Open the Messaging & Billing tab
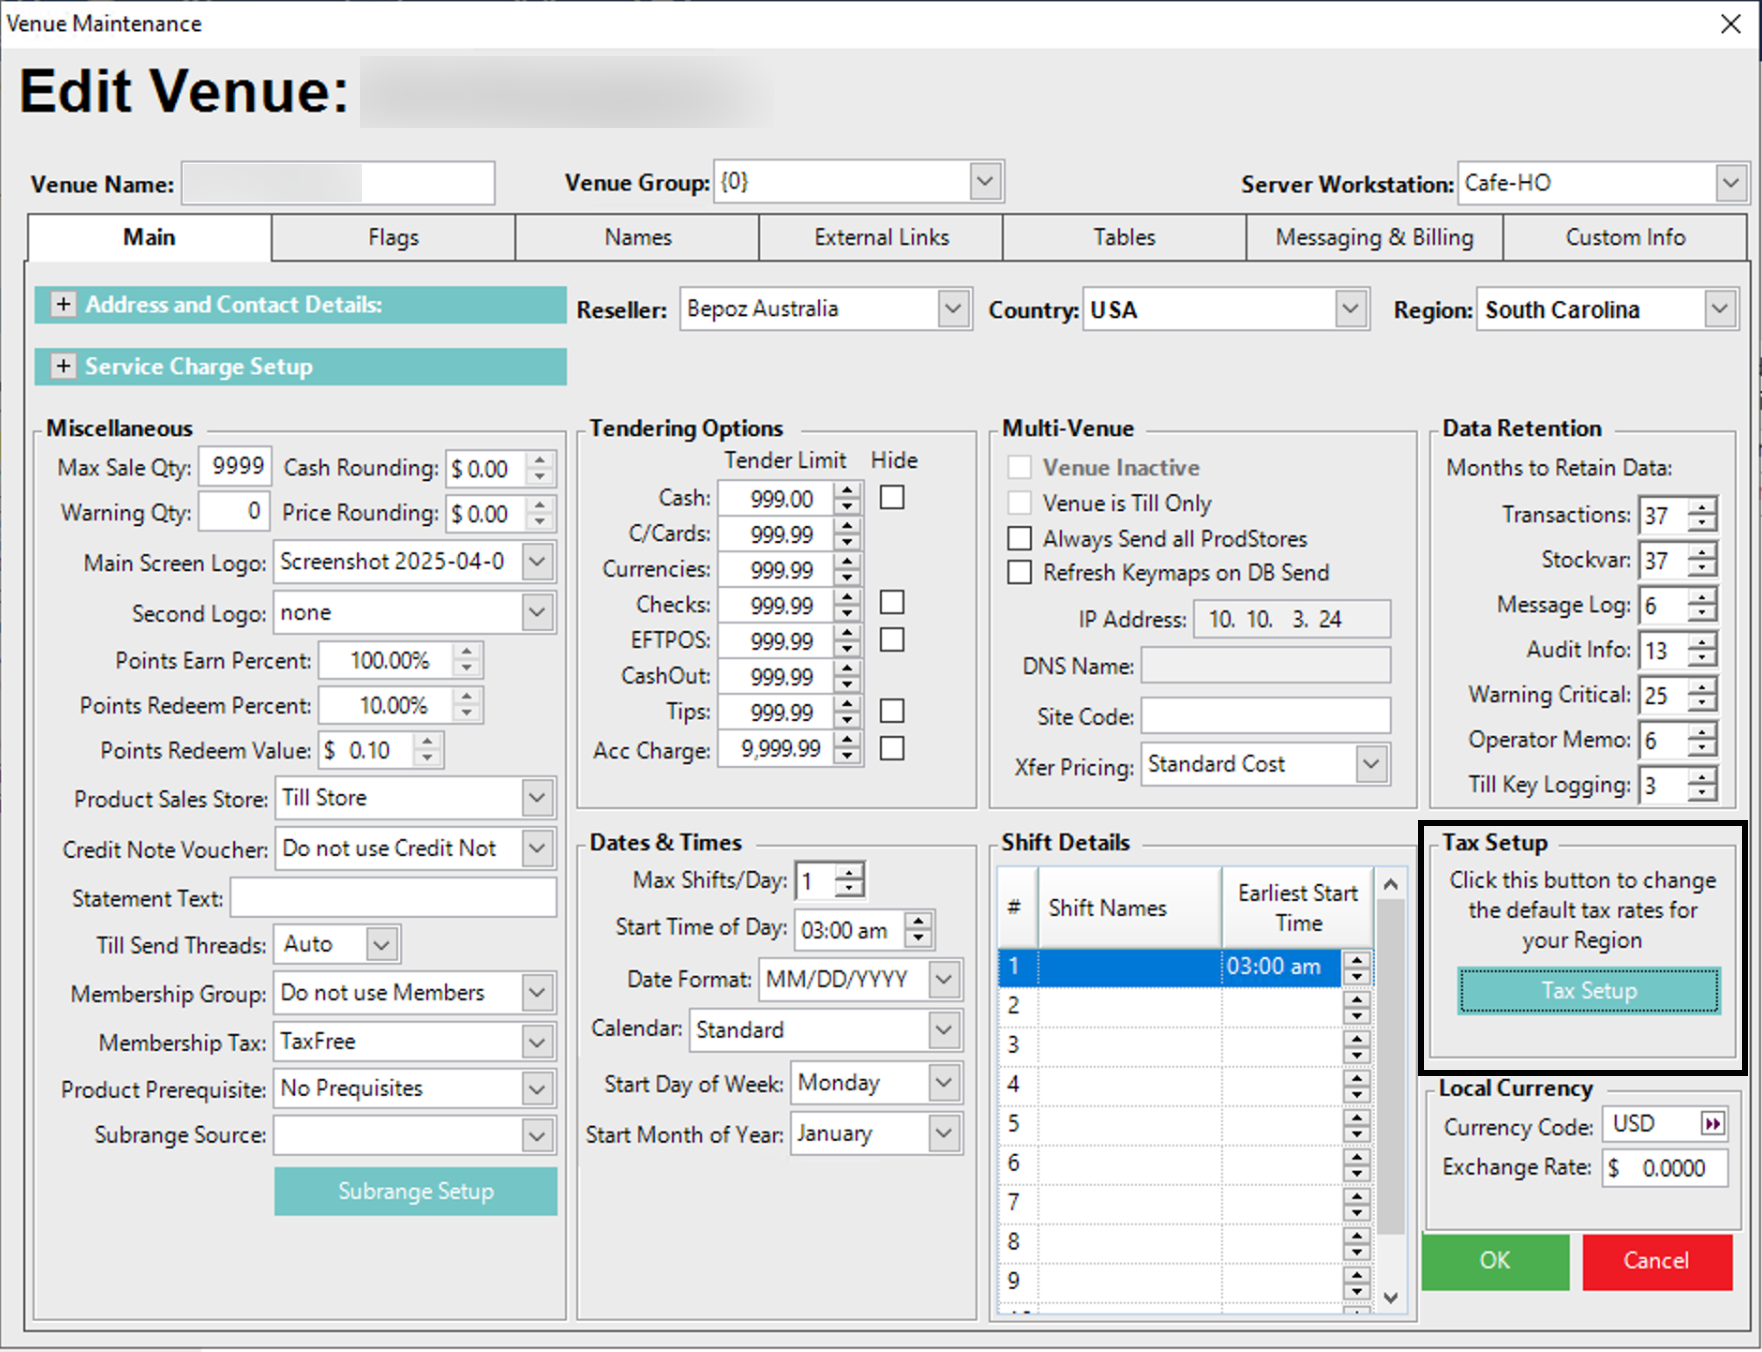Image resolution: width=1762 pixels, height=1352 pixels. pyautogui.click(x=1374, y=238)
